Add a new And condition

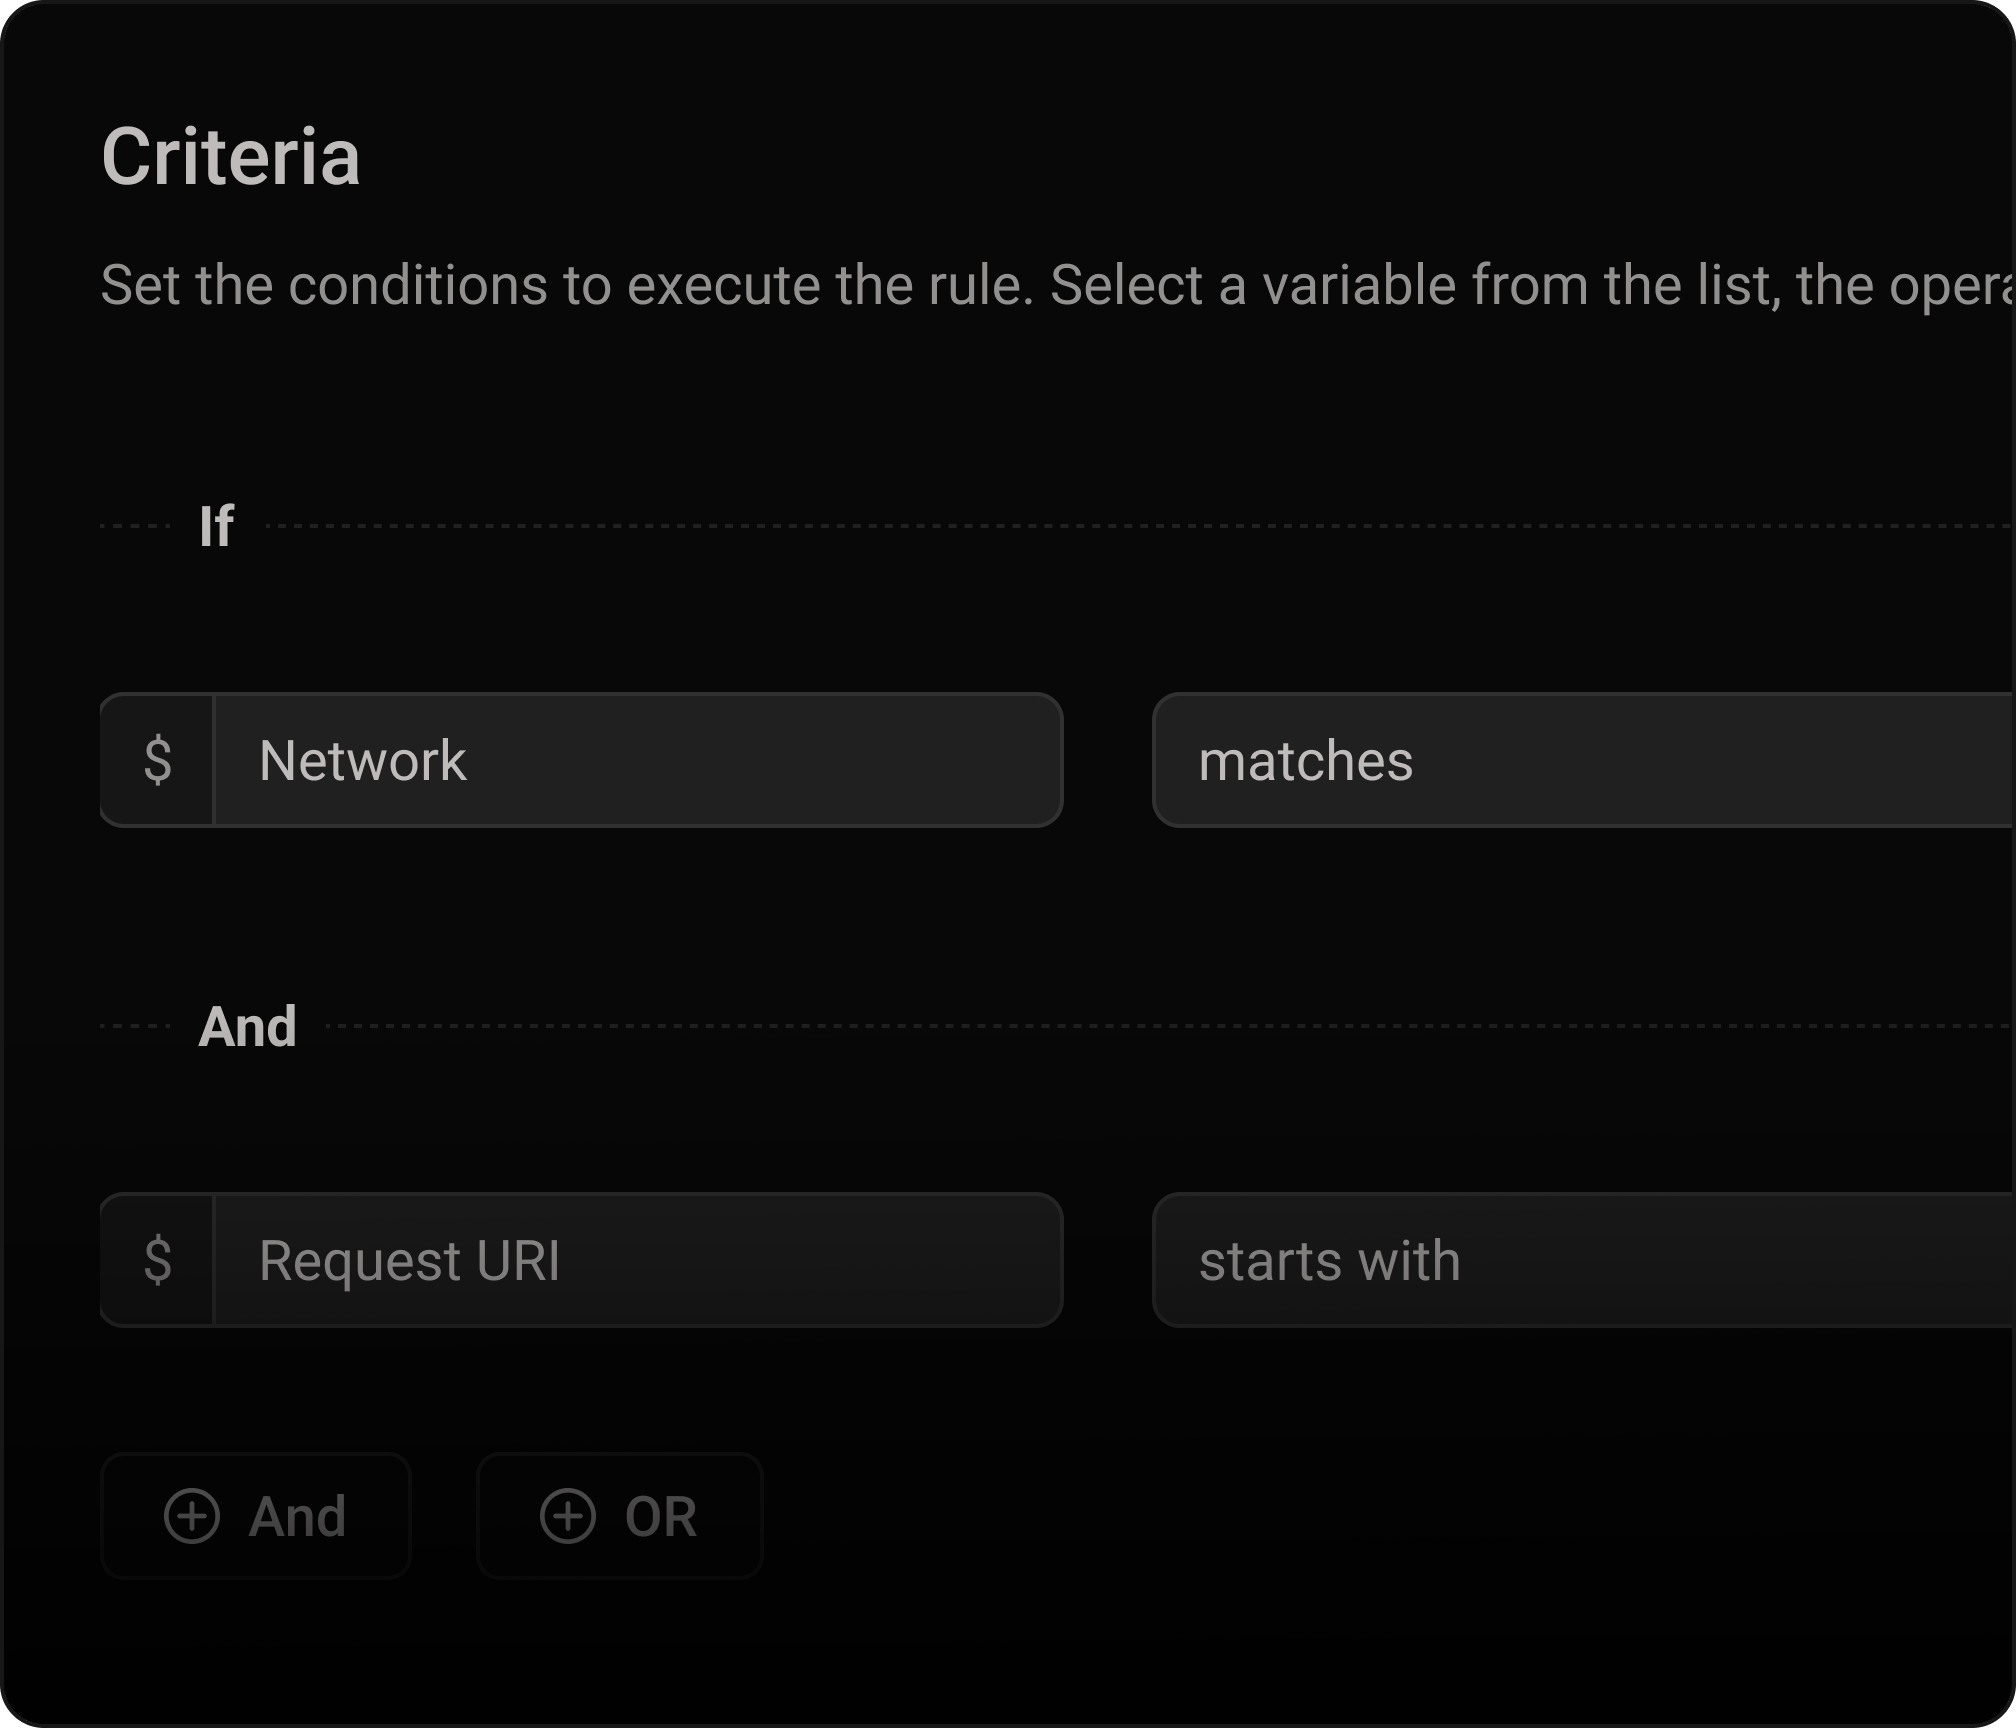point(255,1515)
